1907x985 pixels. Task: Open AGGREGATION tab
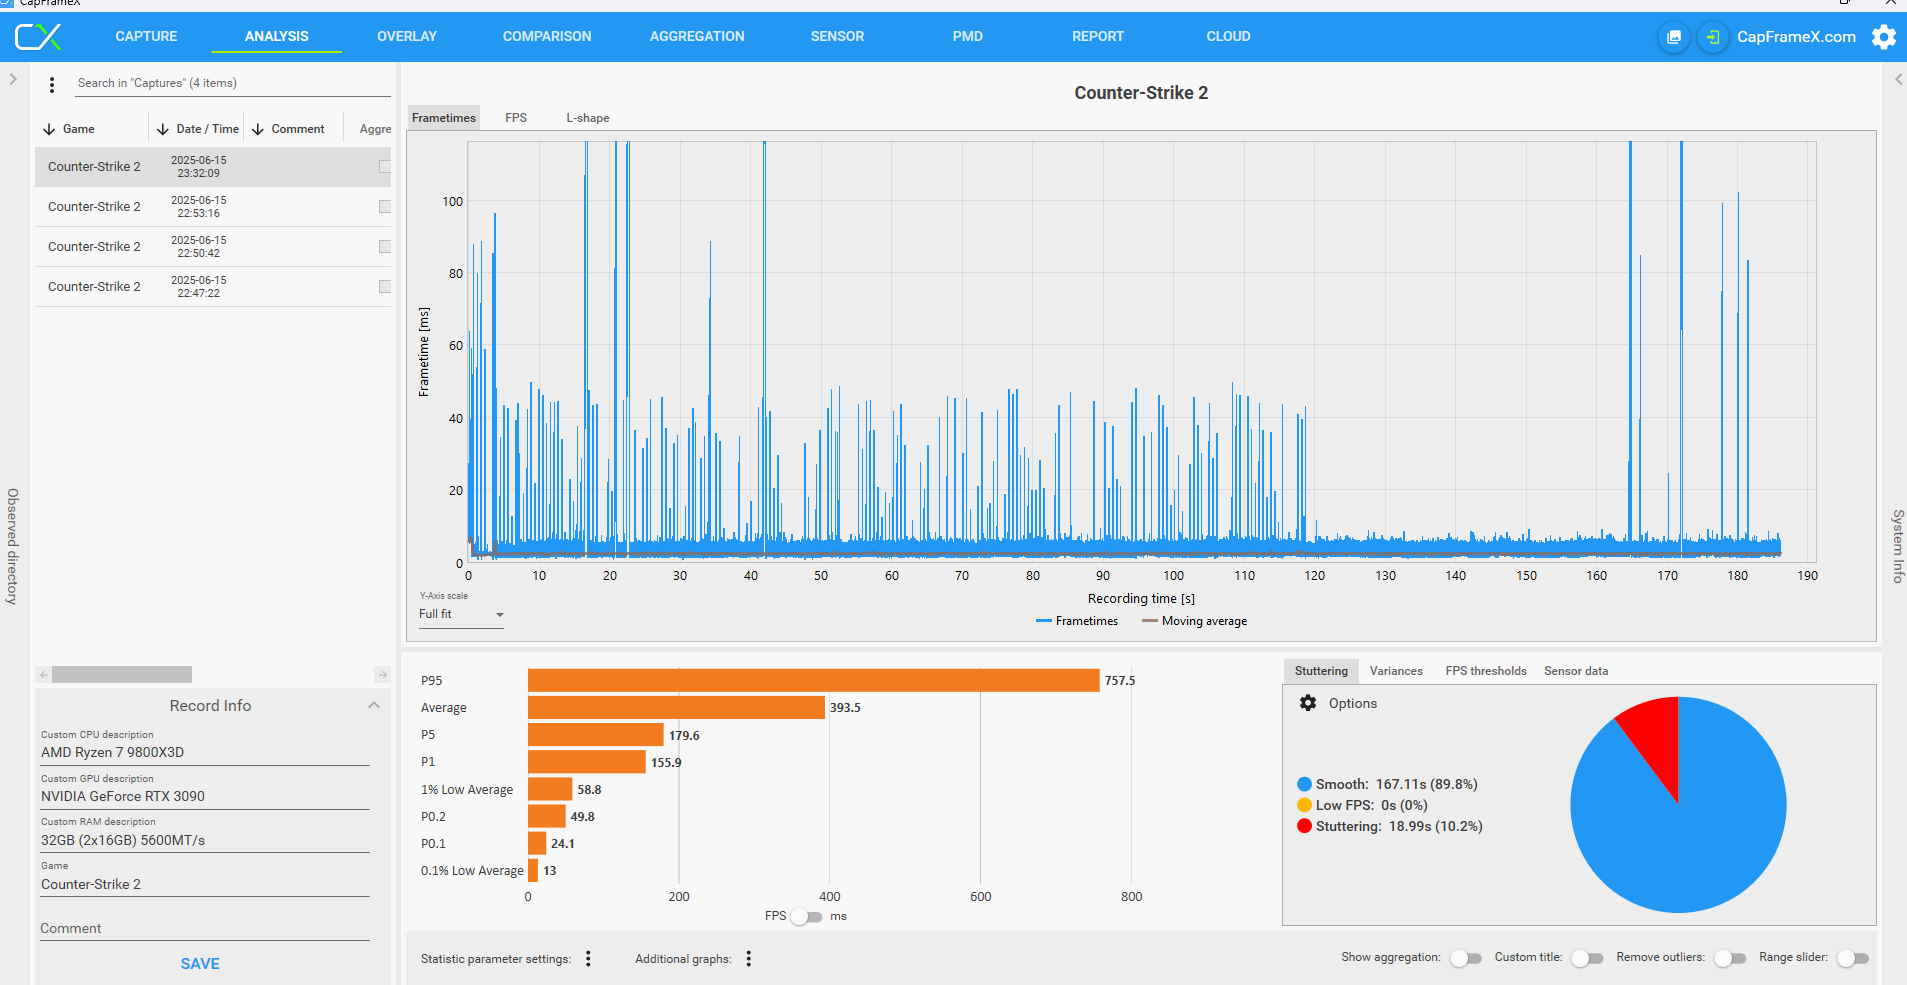pos(697,37)
